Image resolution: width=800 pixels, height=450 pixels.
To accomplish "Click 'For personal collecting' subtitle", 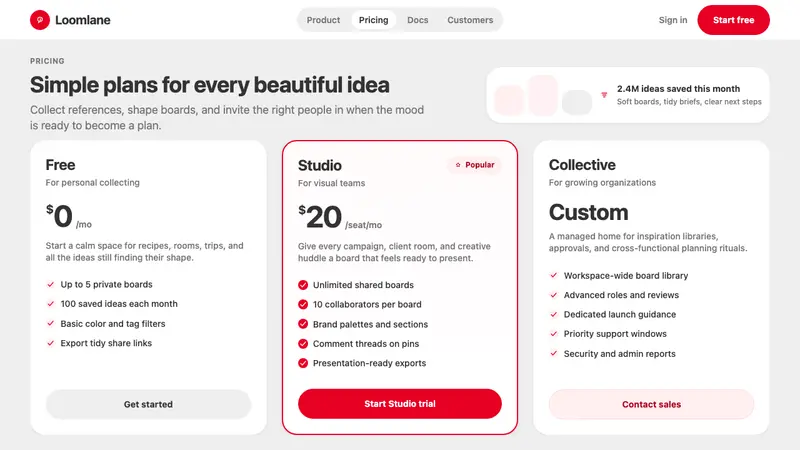I will [x=92, y=182].
